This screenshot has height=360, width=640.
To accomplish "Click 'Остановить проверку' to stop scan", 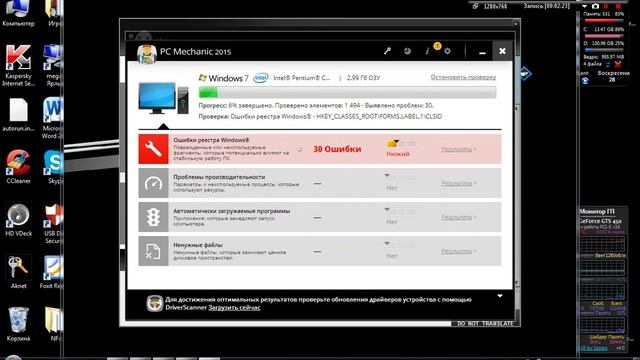I will coord(463,77).
